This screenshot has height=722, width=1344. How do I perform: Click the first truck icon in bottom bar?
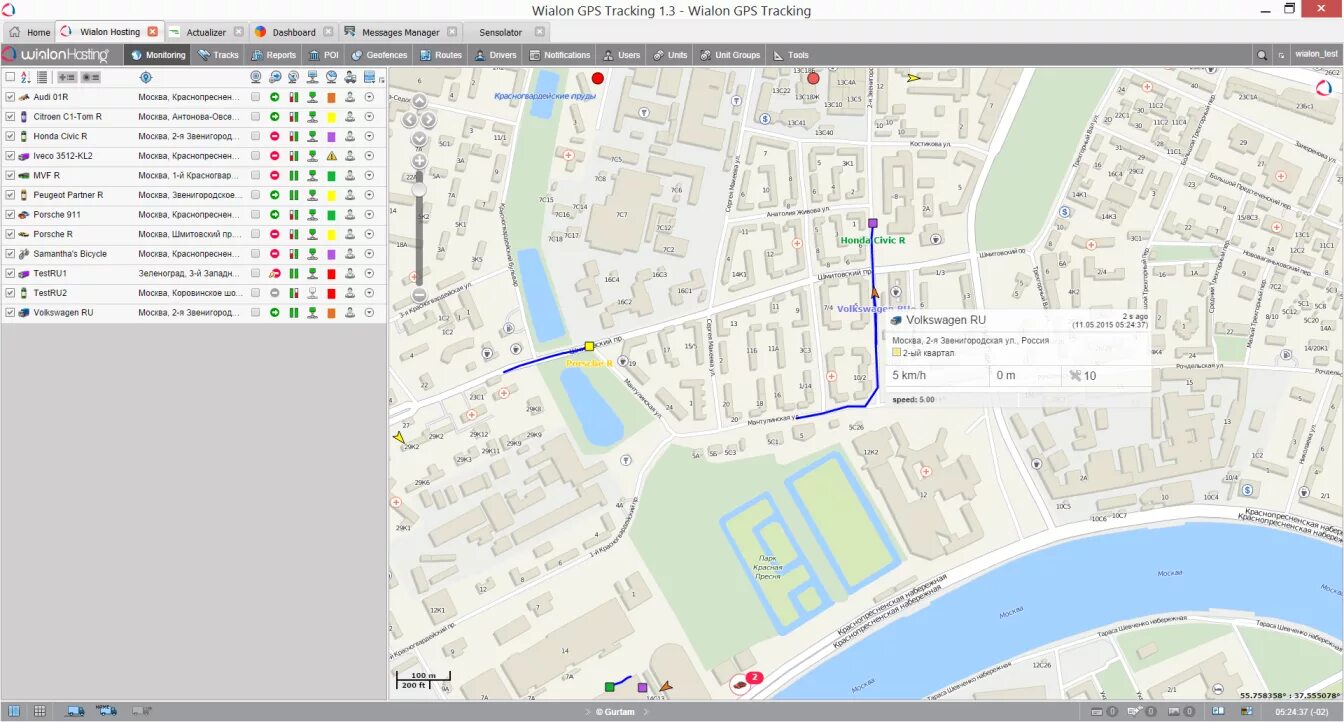coord(75,711)
